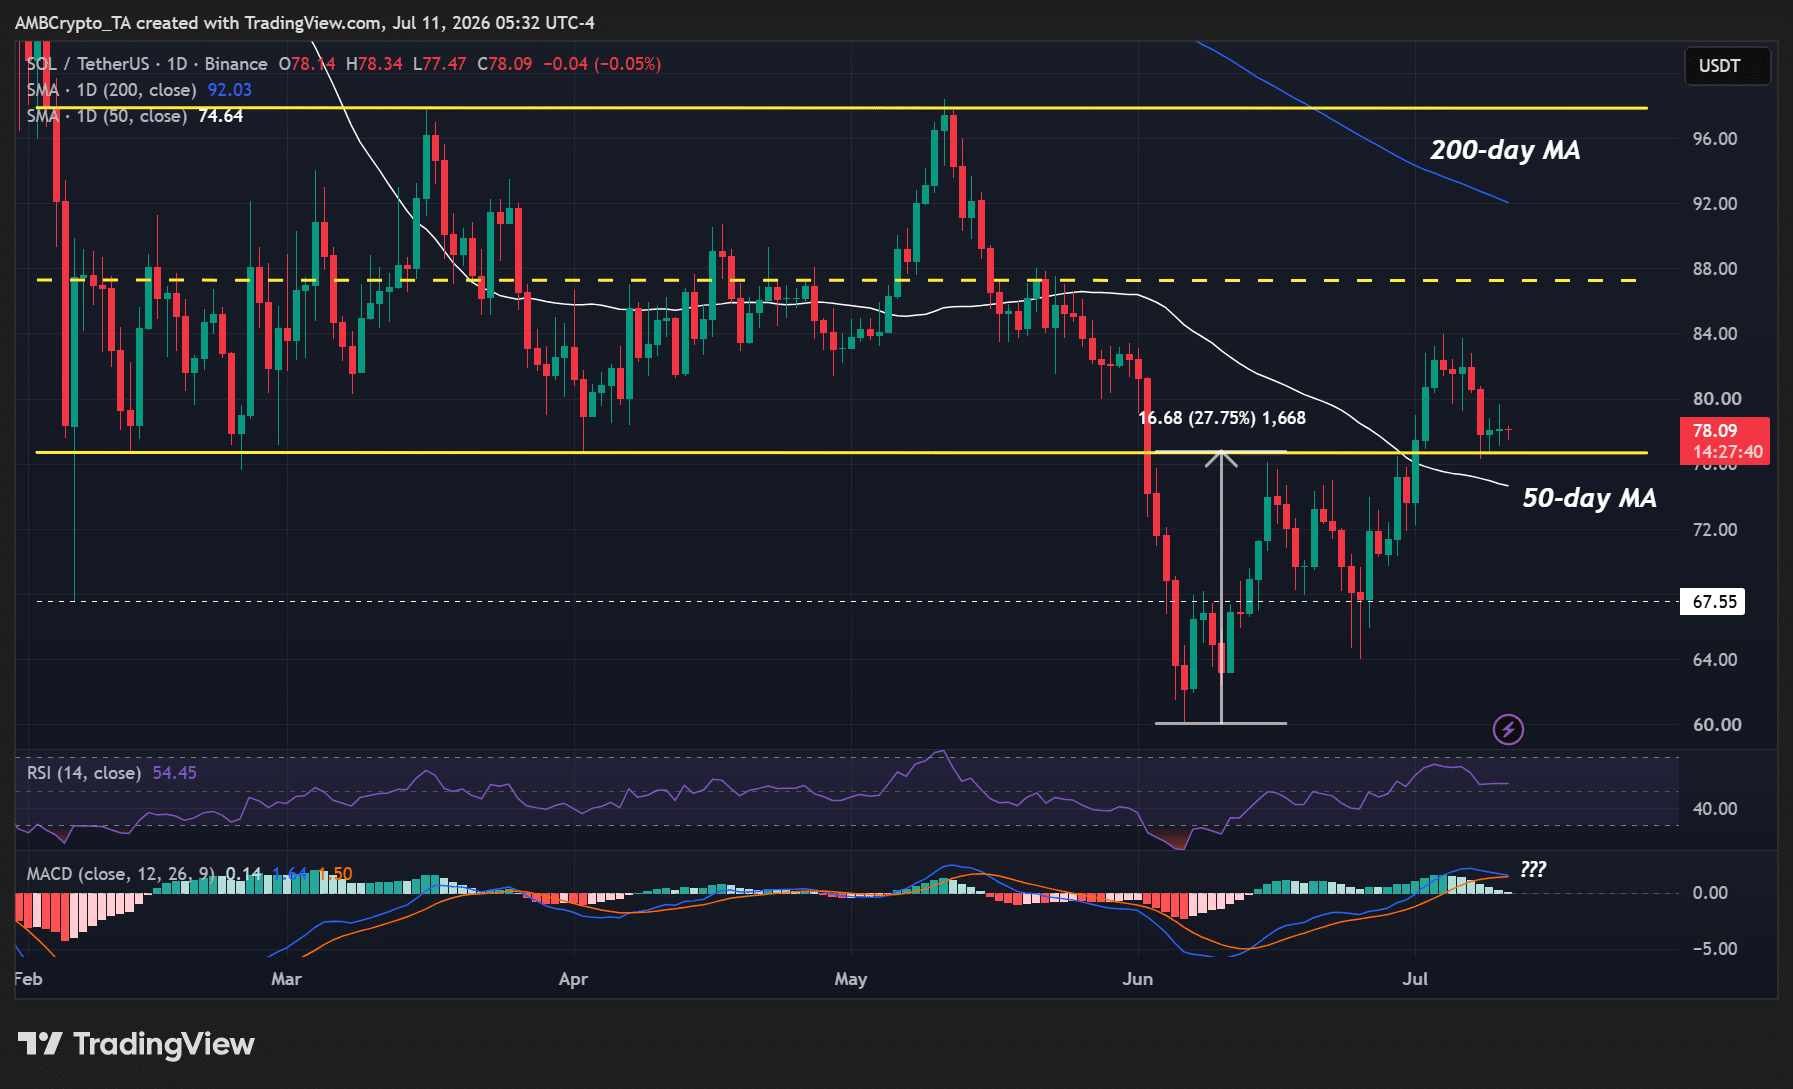Click the ??? annotation near MACD
Image resolution: width=1793 pixels, height=1089 pixels.
(x=1533, y=869)
